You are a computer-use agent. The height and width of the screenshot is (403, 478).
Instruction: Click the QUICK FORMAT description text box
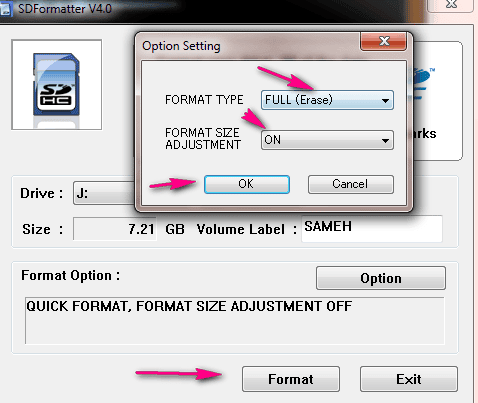pyautogui.click(x=235, y=321)
